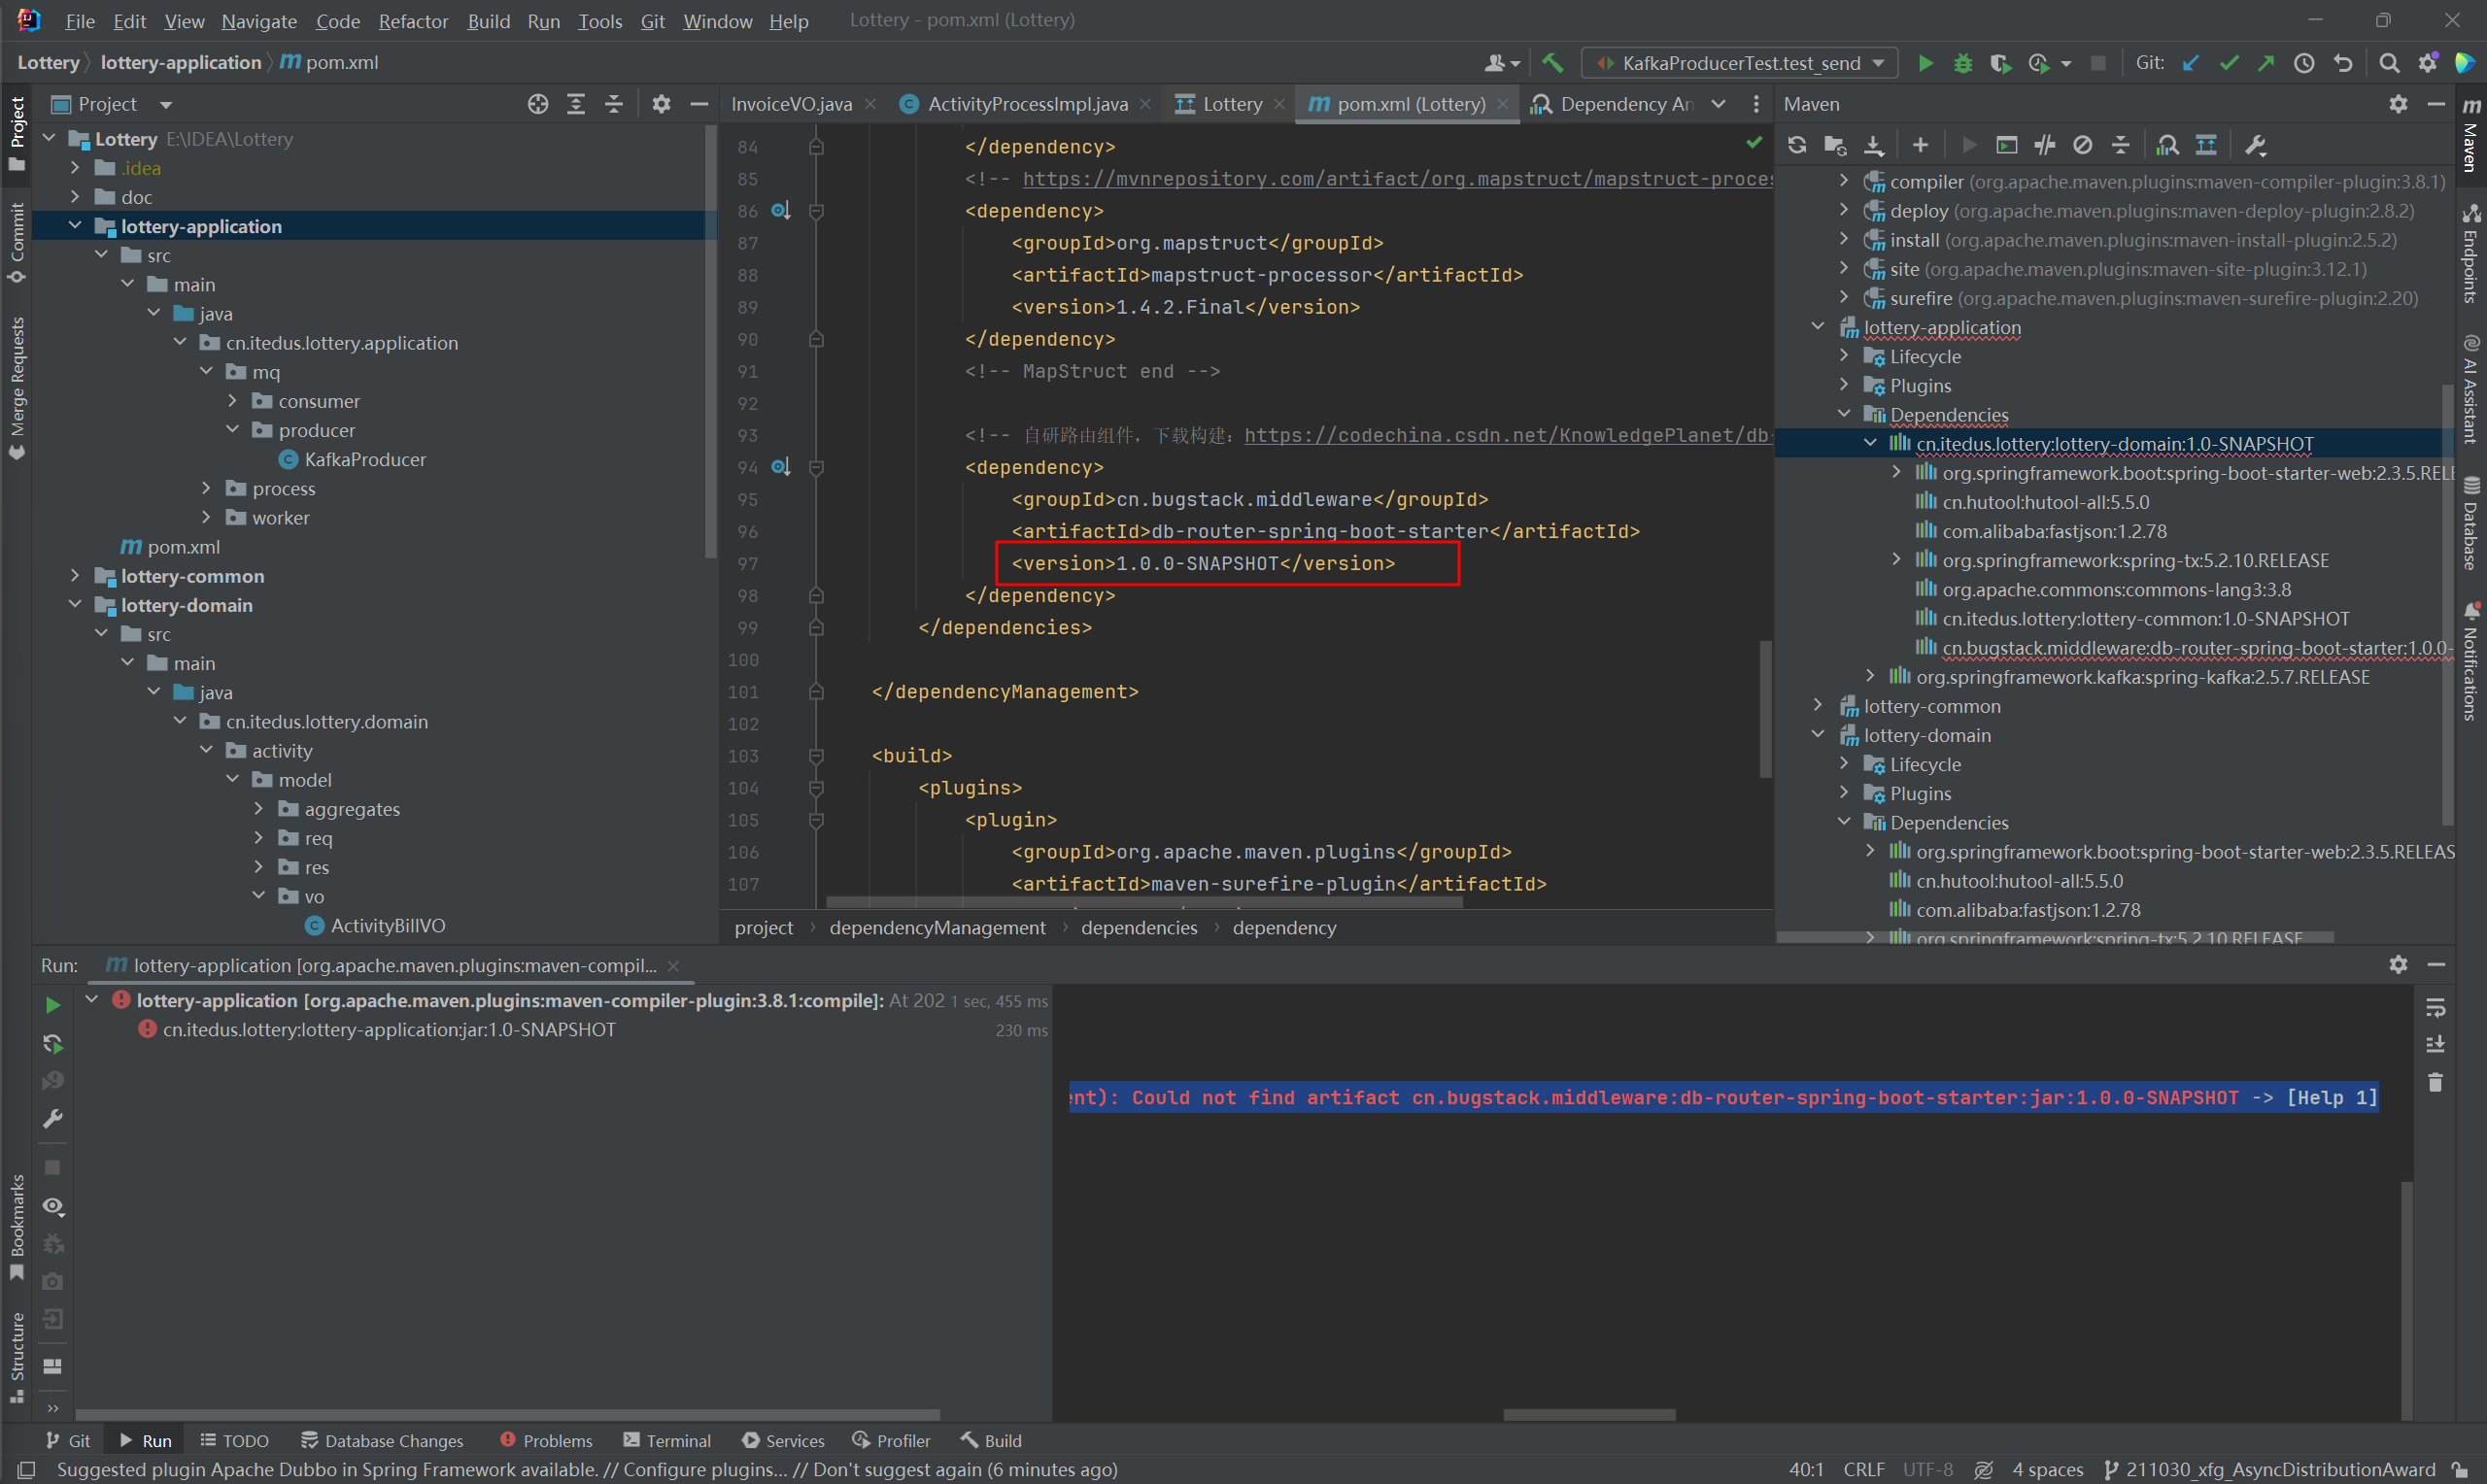Toggle show passed eye icon in Run
This screenshot has width=2487, height=1484.
(53, 1207)
